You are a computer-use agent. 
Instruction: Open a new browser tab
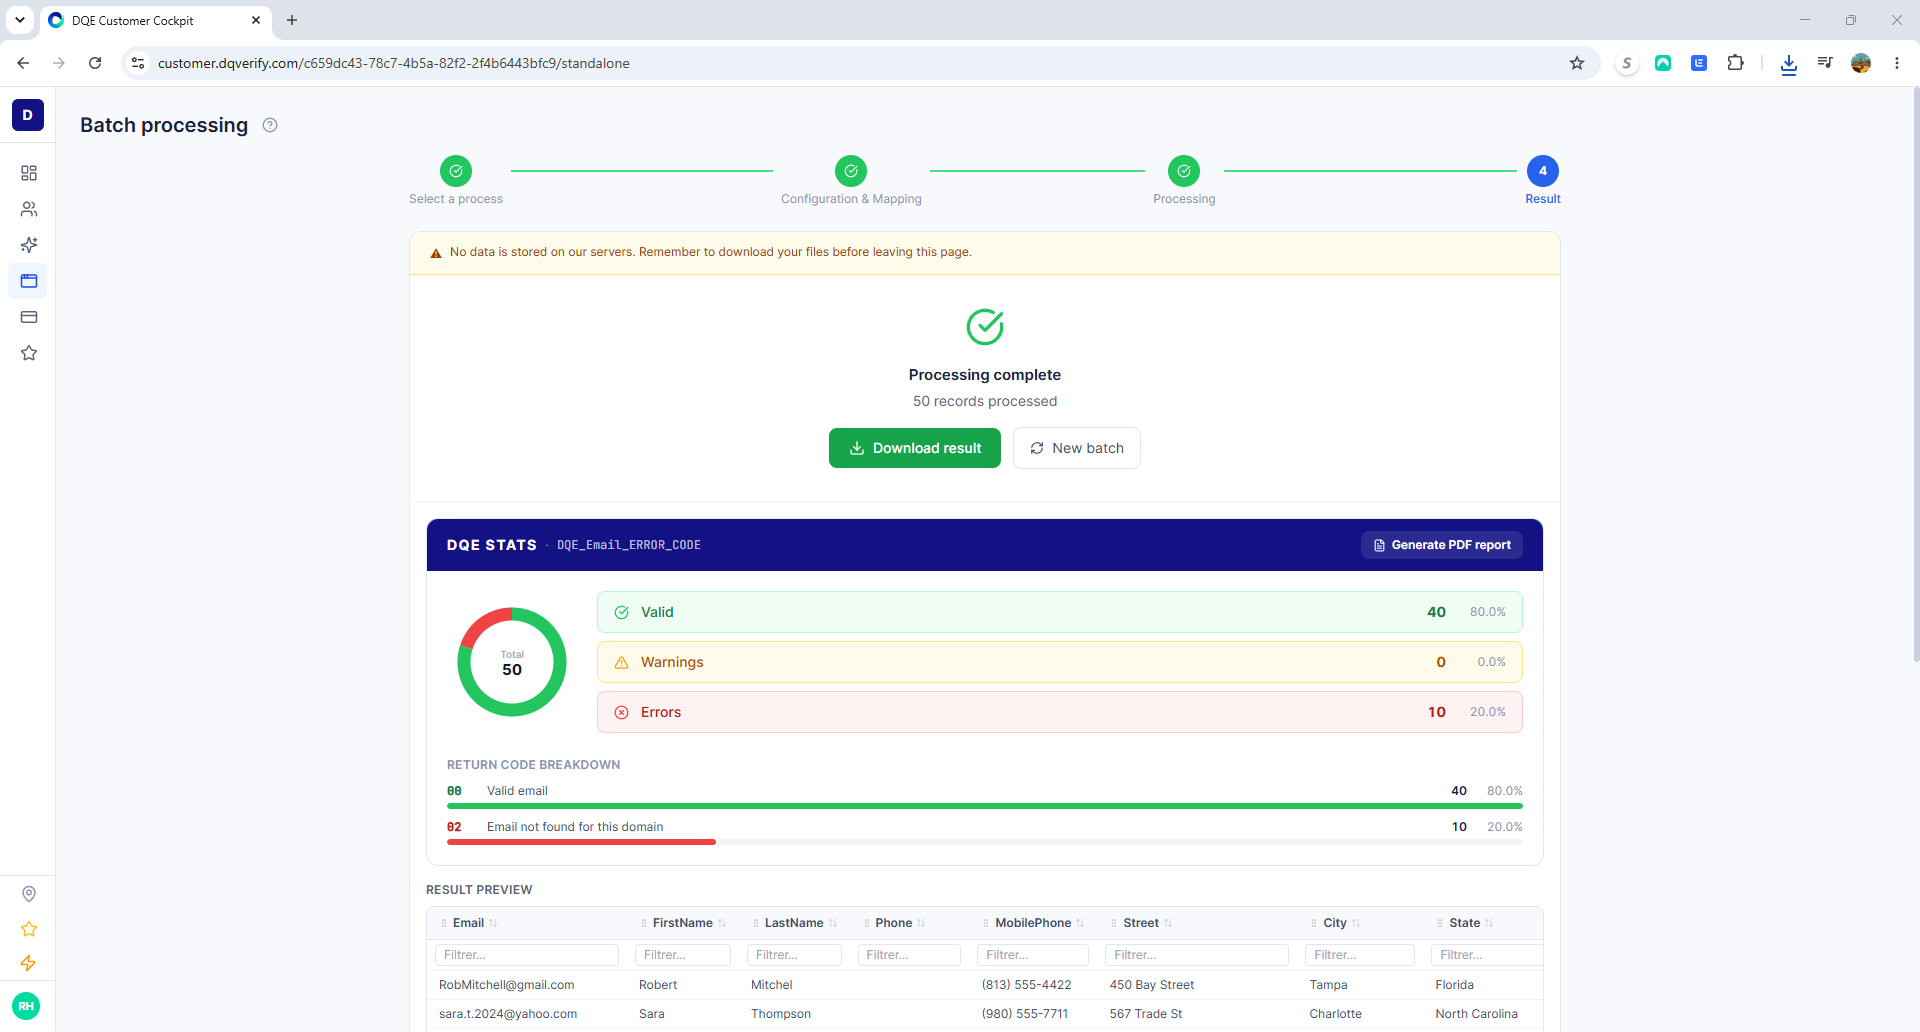coord(292,20)
